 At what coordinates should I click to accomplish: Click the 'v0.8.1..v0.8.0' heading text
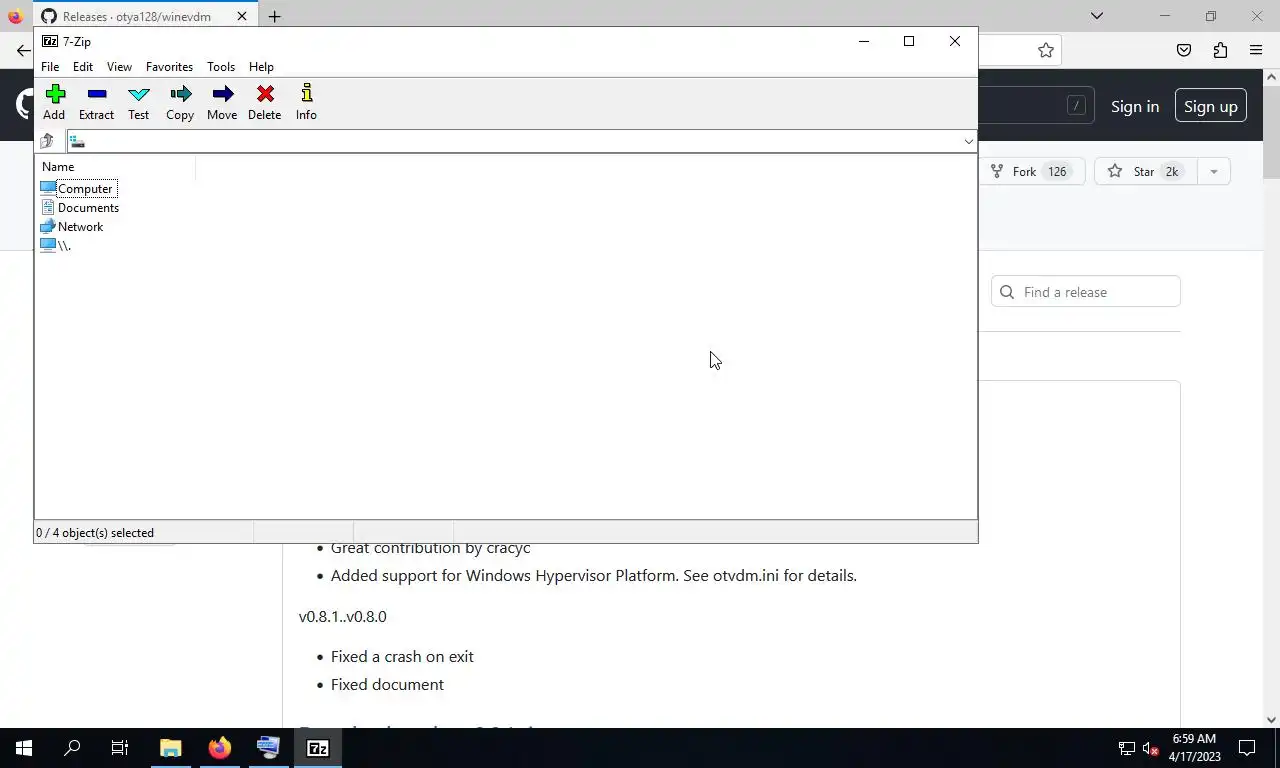coord(343,616)
